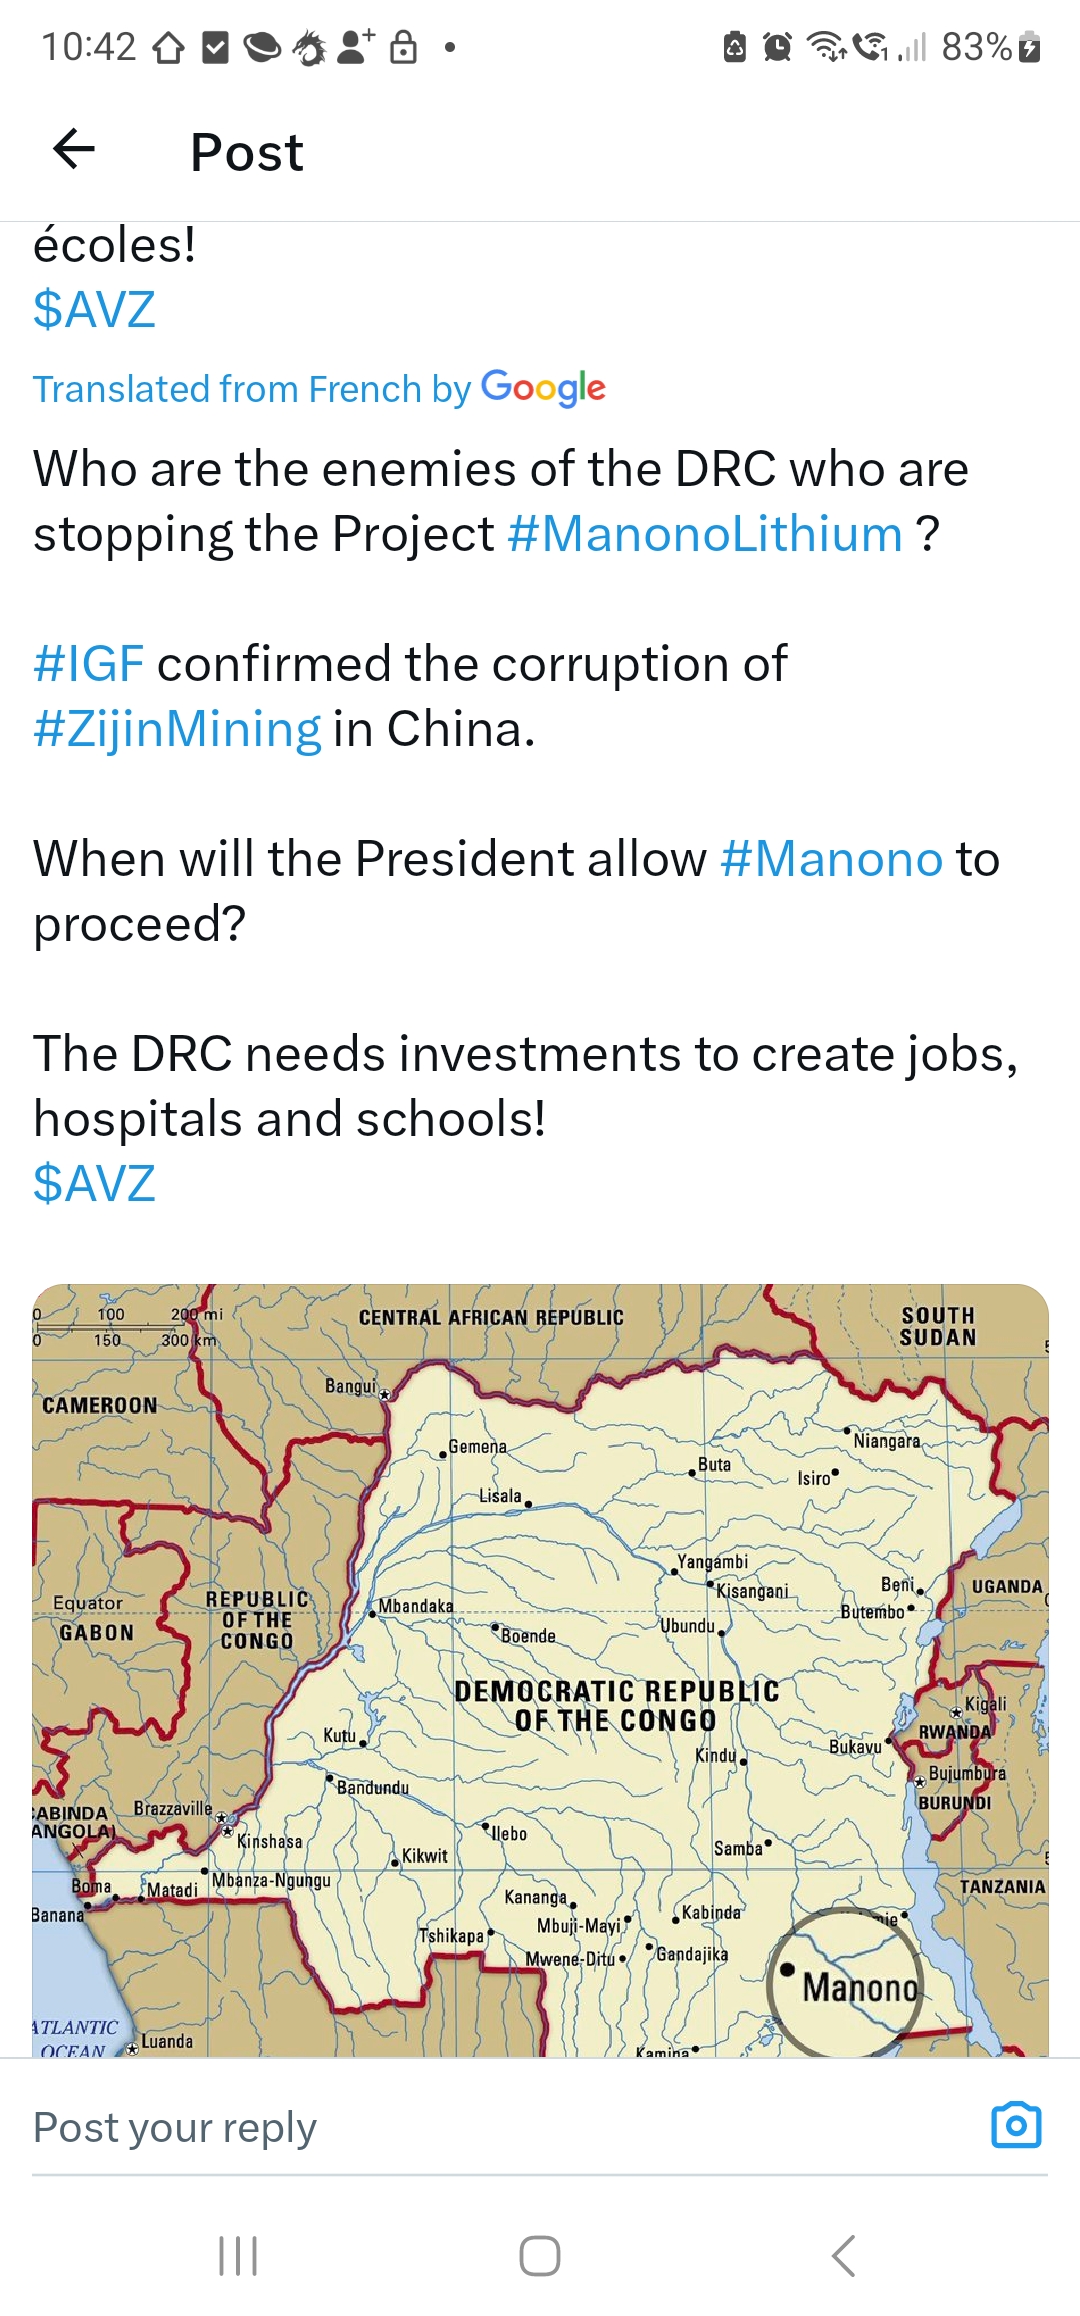Screen dimensions: 1080x2316
Task: Open the #ZijinMining hashtag
Action: coord(177,729)
